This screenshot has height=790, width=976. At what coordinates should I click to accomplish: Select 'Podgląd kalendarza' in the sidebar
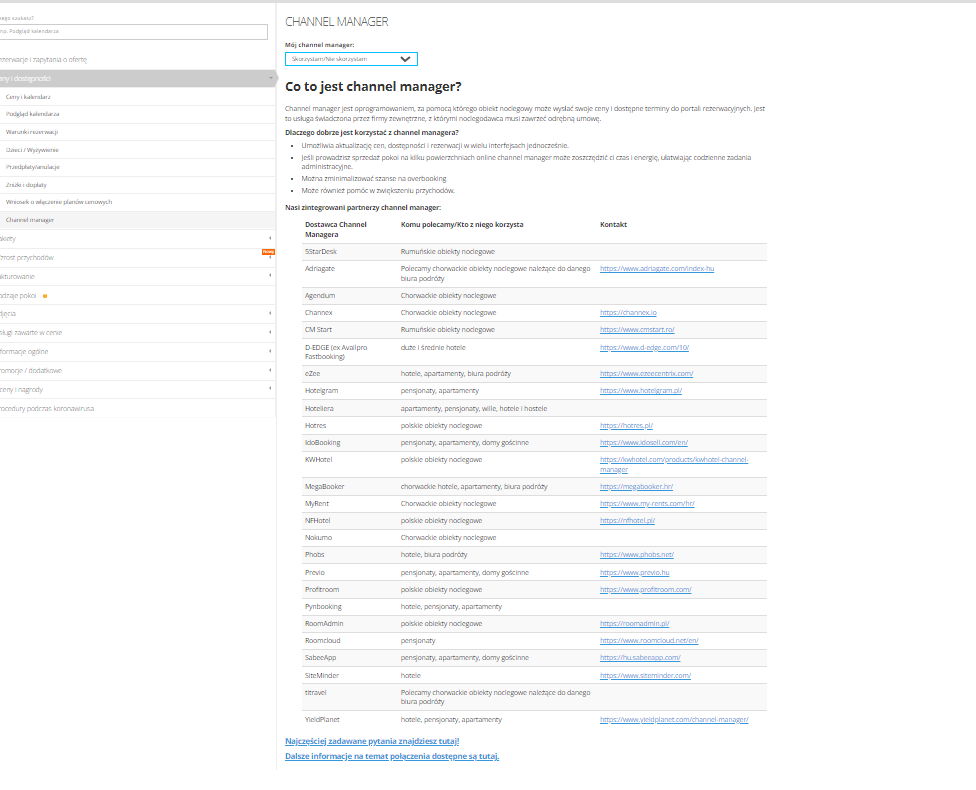coord(32,114)
